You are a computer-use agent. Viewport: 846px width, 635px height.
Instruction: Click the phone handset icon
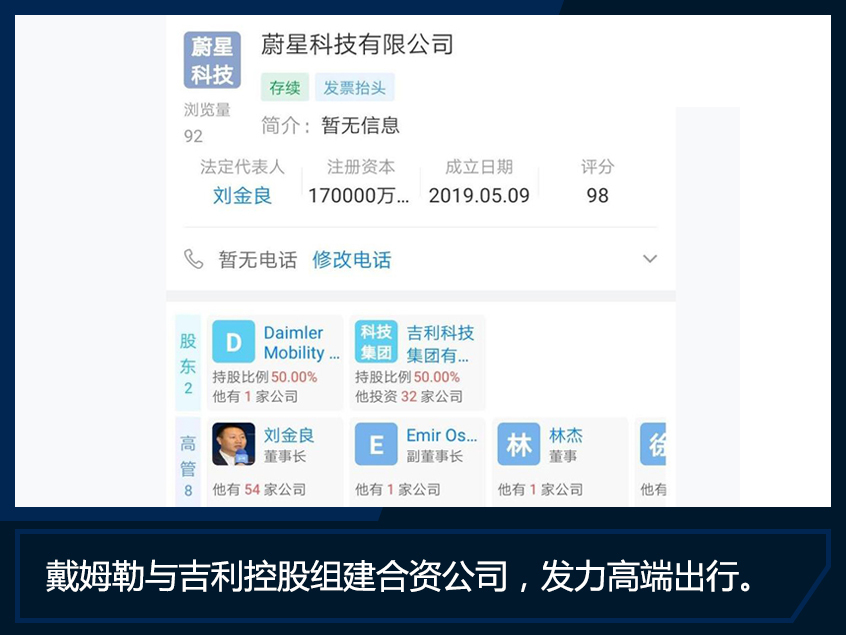pos(193,259)
